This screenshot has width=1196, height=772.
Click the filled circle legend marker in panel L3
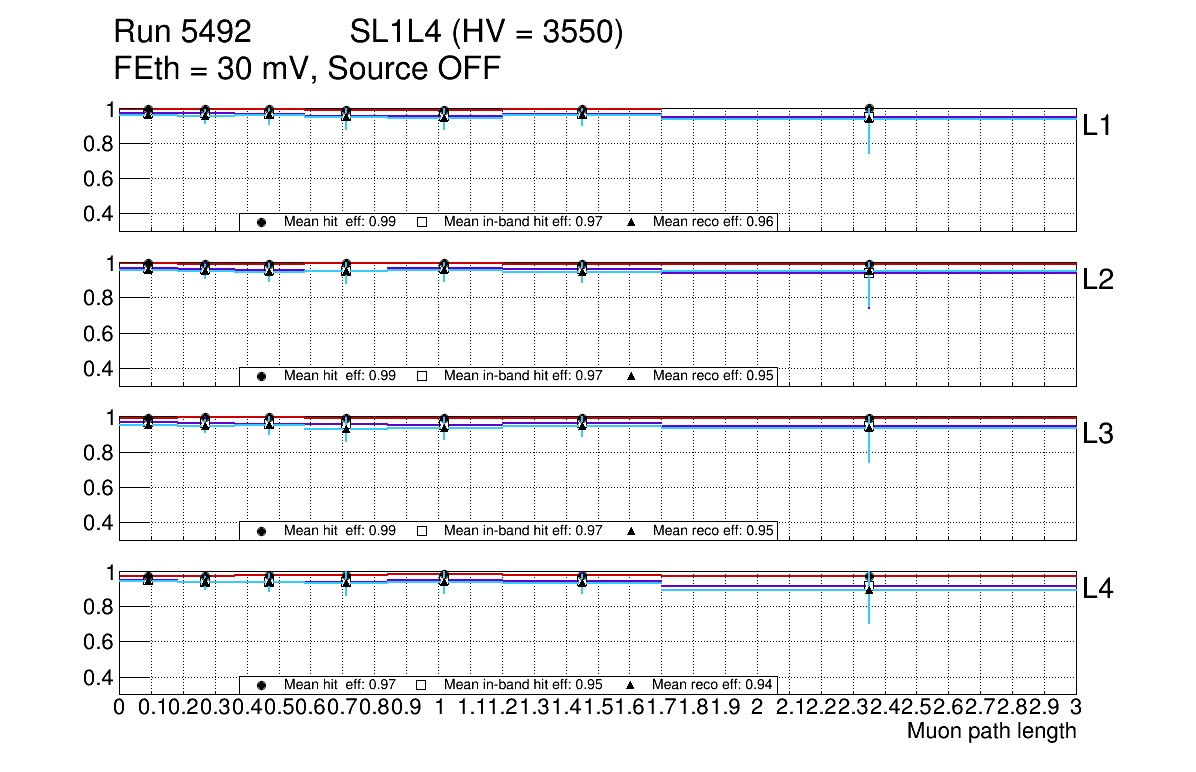point(261,531)
